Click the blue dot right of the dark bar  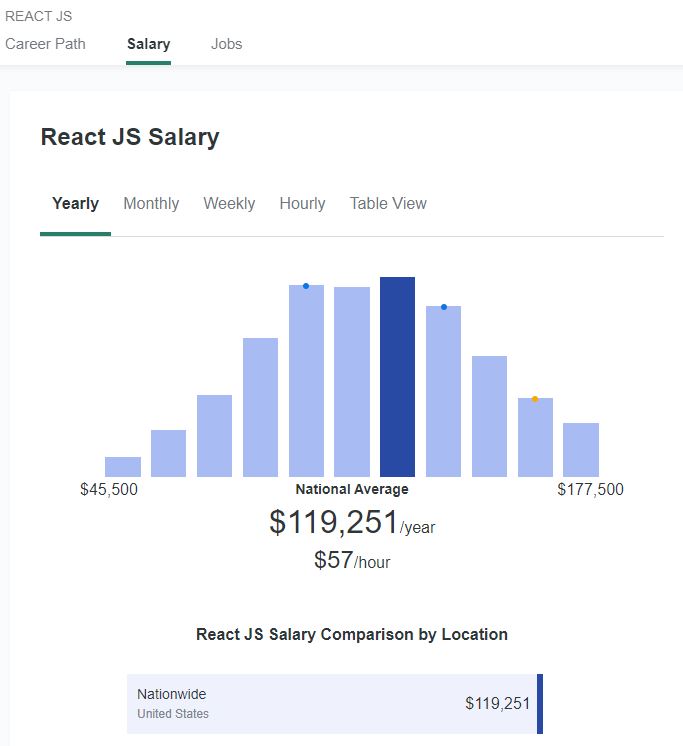click(444, 307)
